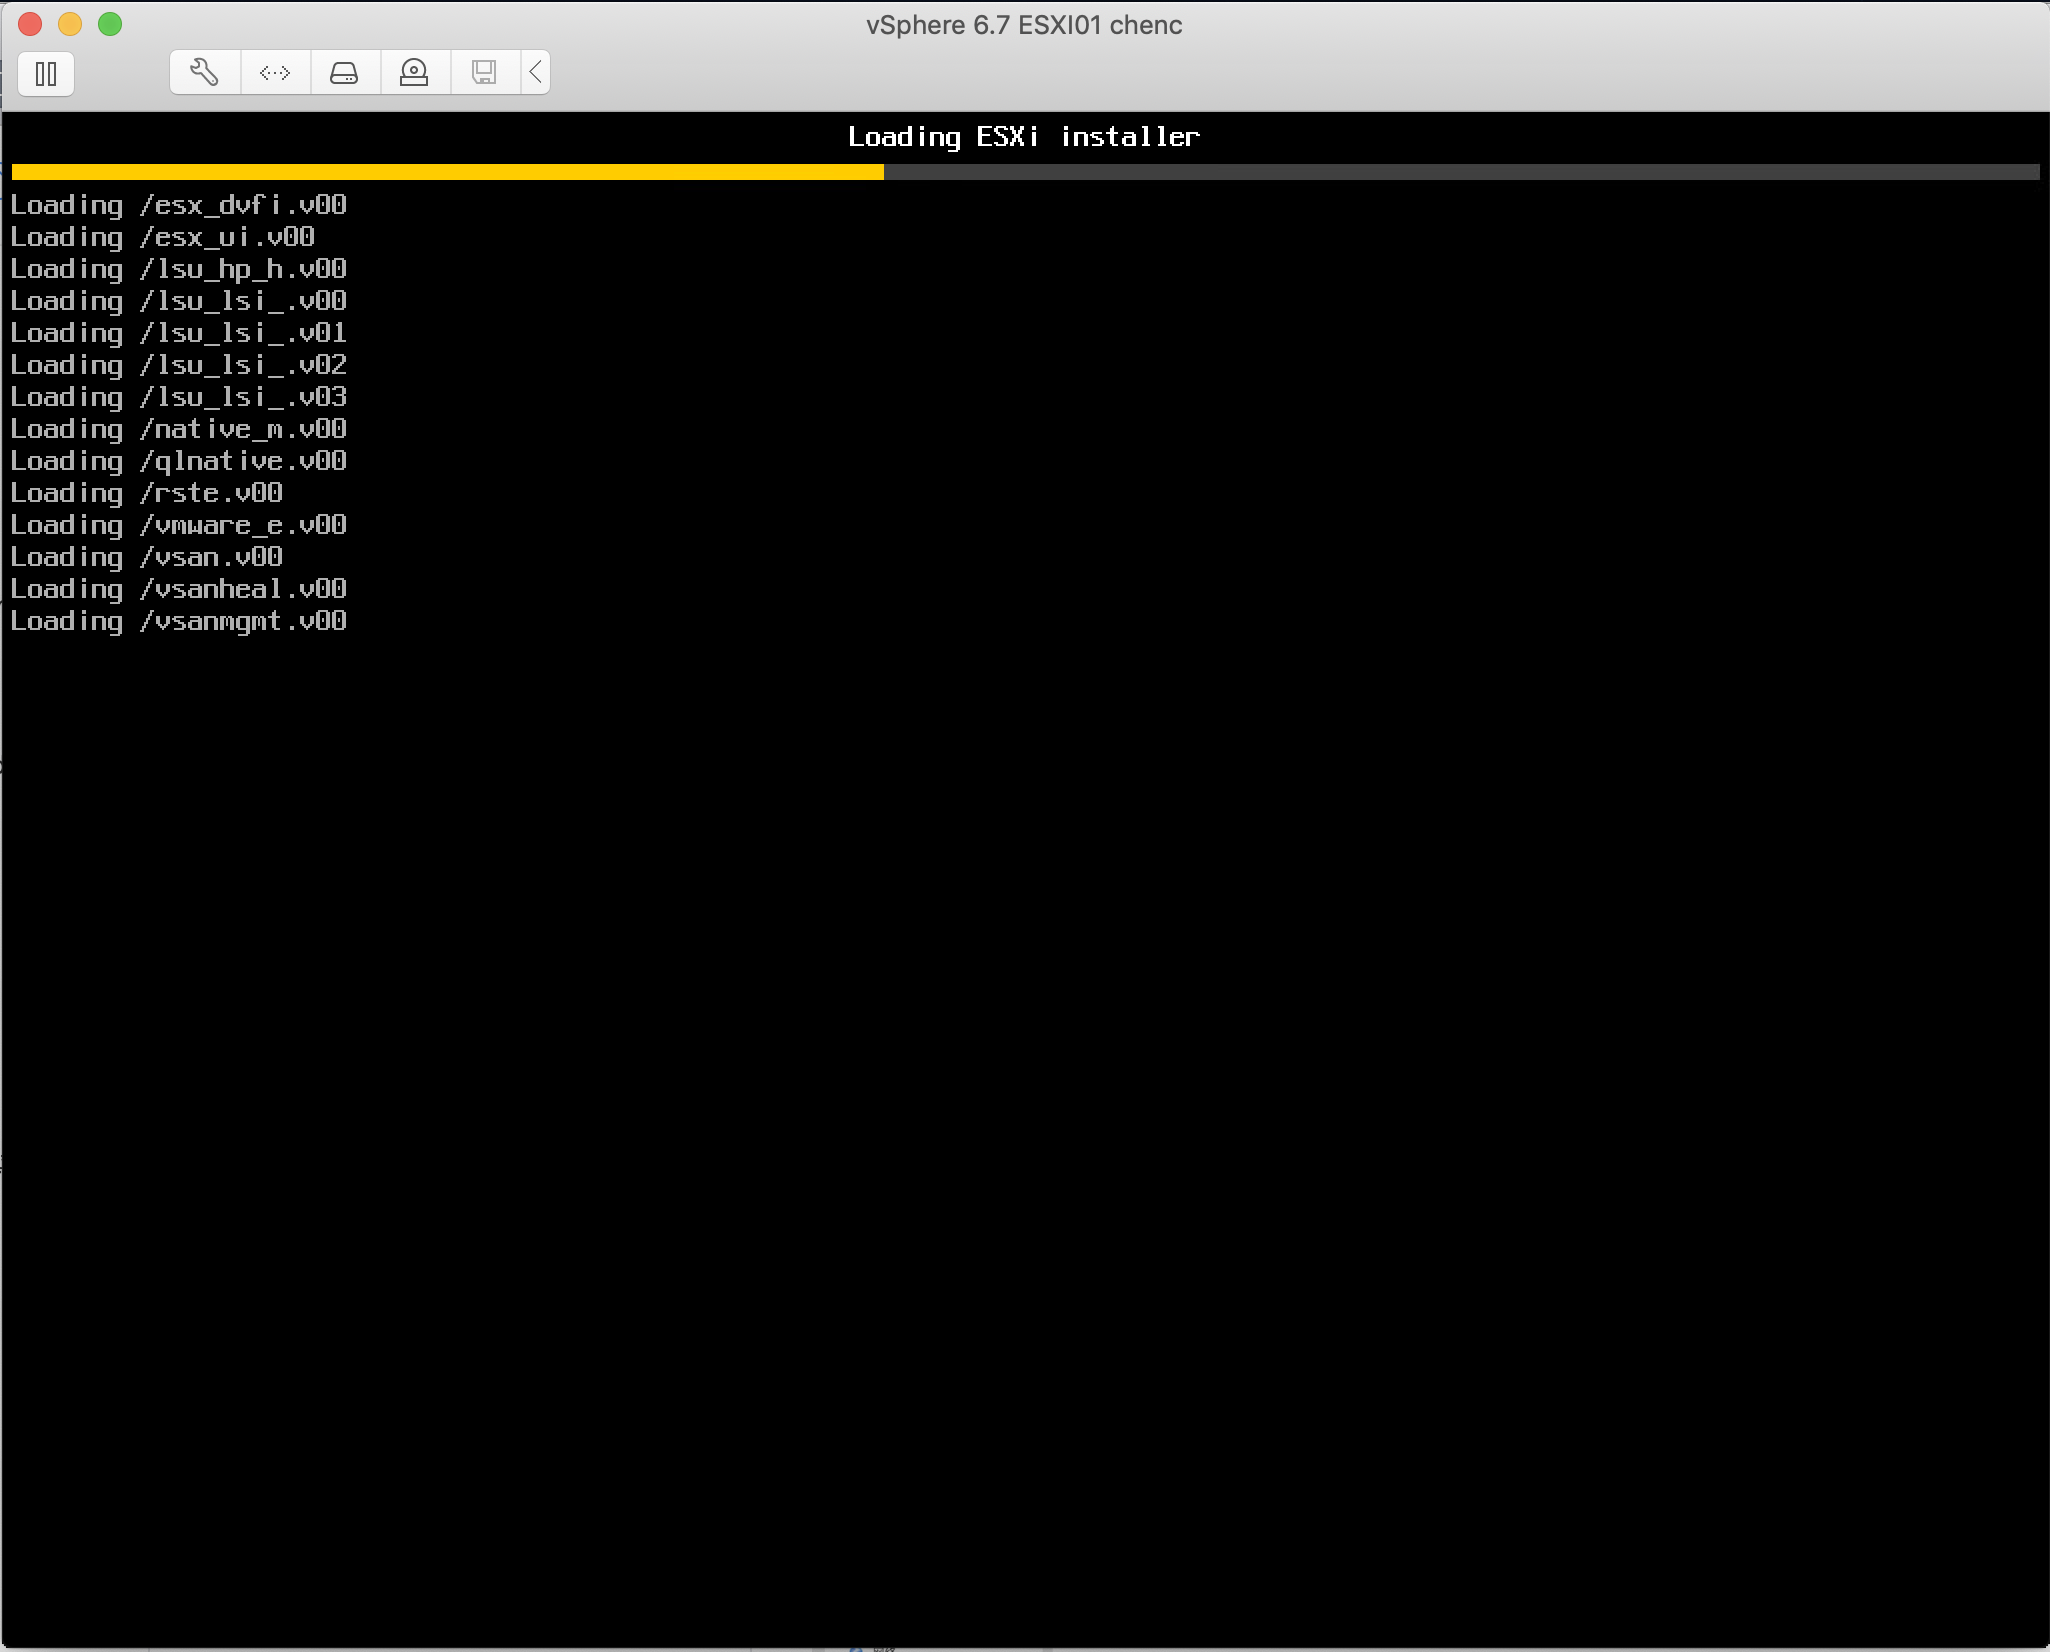
Task: Click the CD/DVD drive icon
Action: click(x=415, y=72)
